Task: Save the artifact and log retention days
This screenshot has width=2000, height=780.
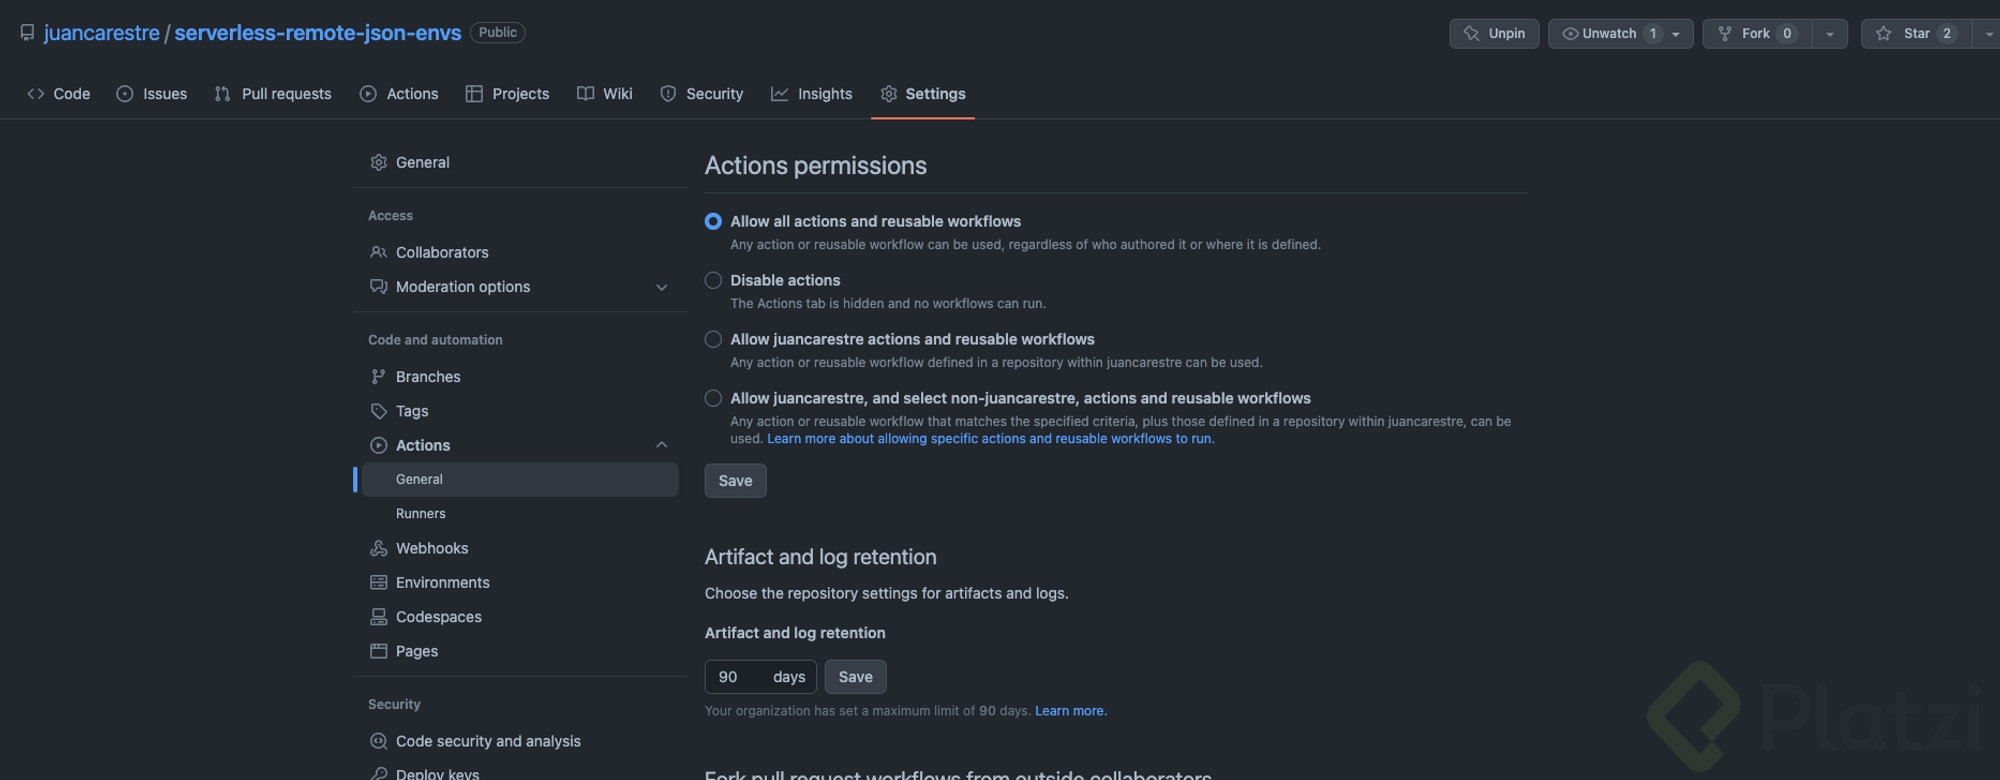Action: pyautogui.click(x=855, y=677)
